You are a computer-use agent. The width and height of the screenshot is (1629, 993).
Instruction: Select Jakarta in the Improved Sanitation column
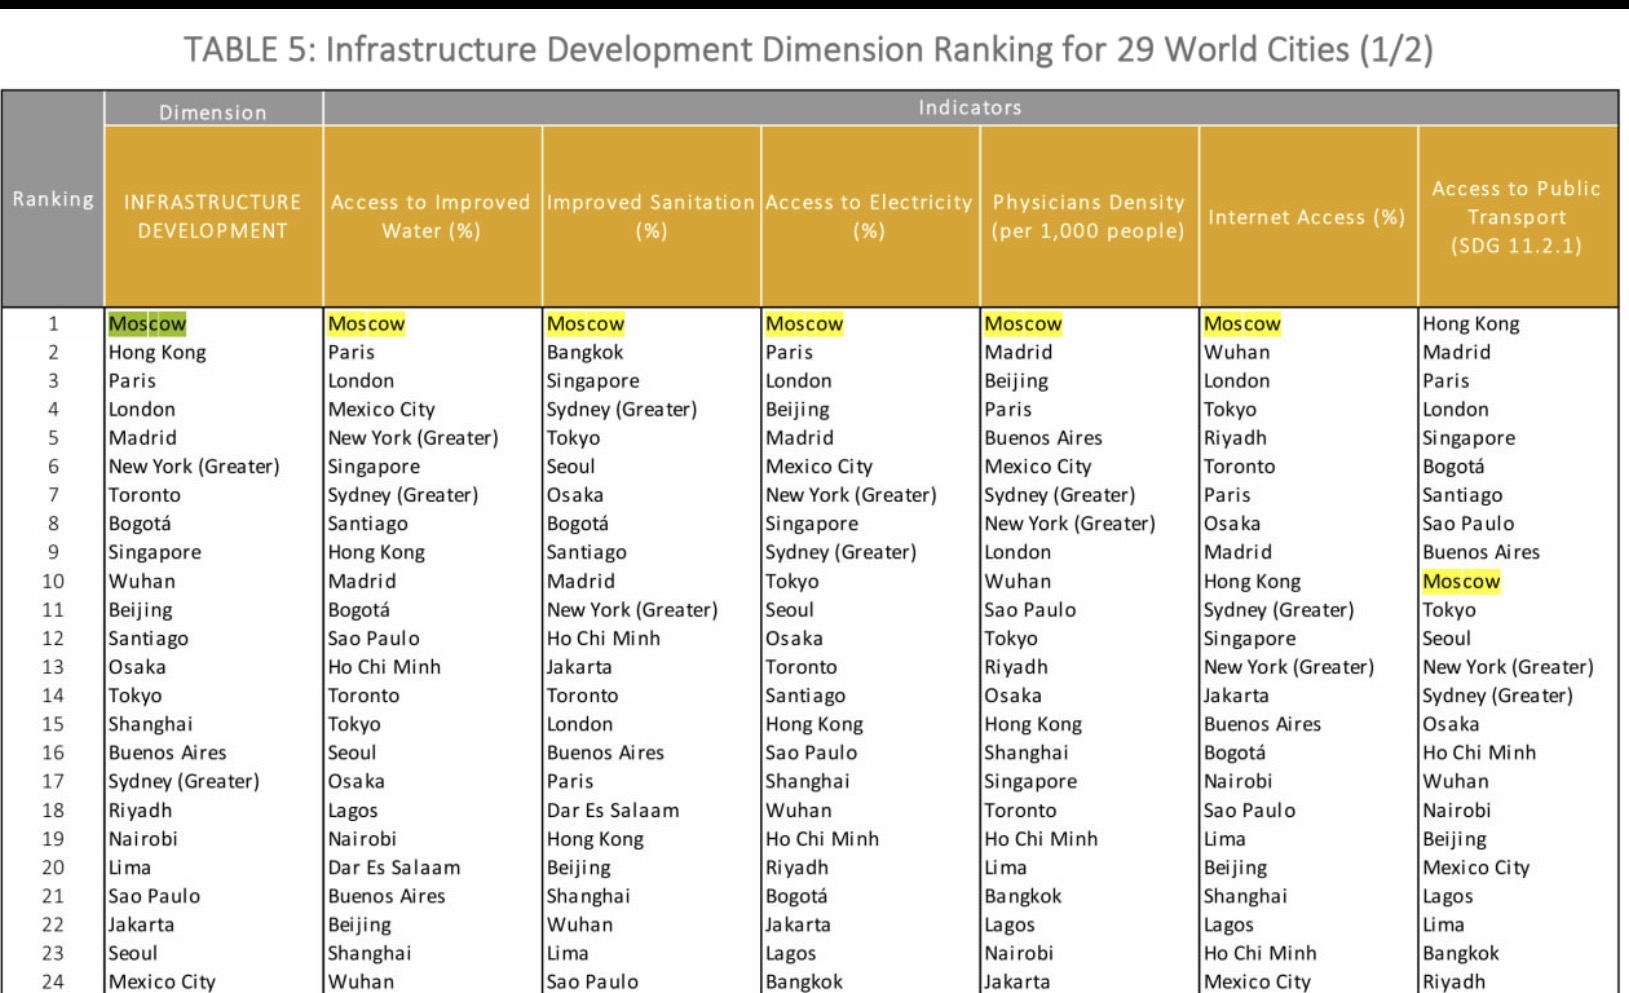coord(579,667)
